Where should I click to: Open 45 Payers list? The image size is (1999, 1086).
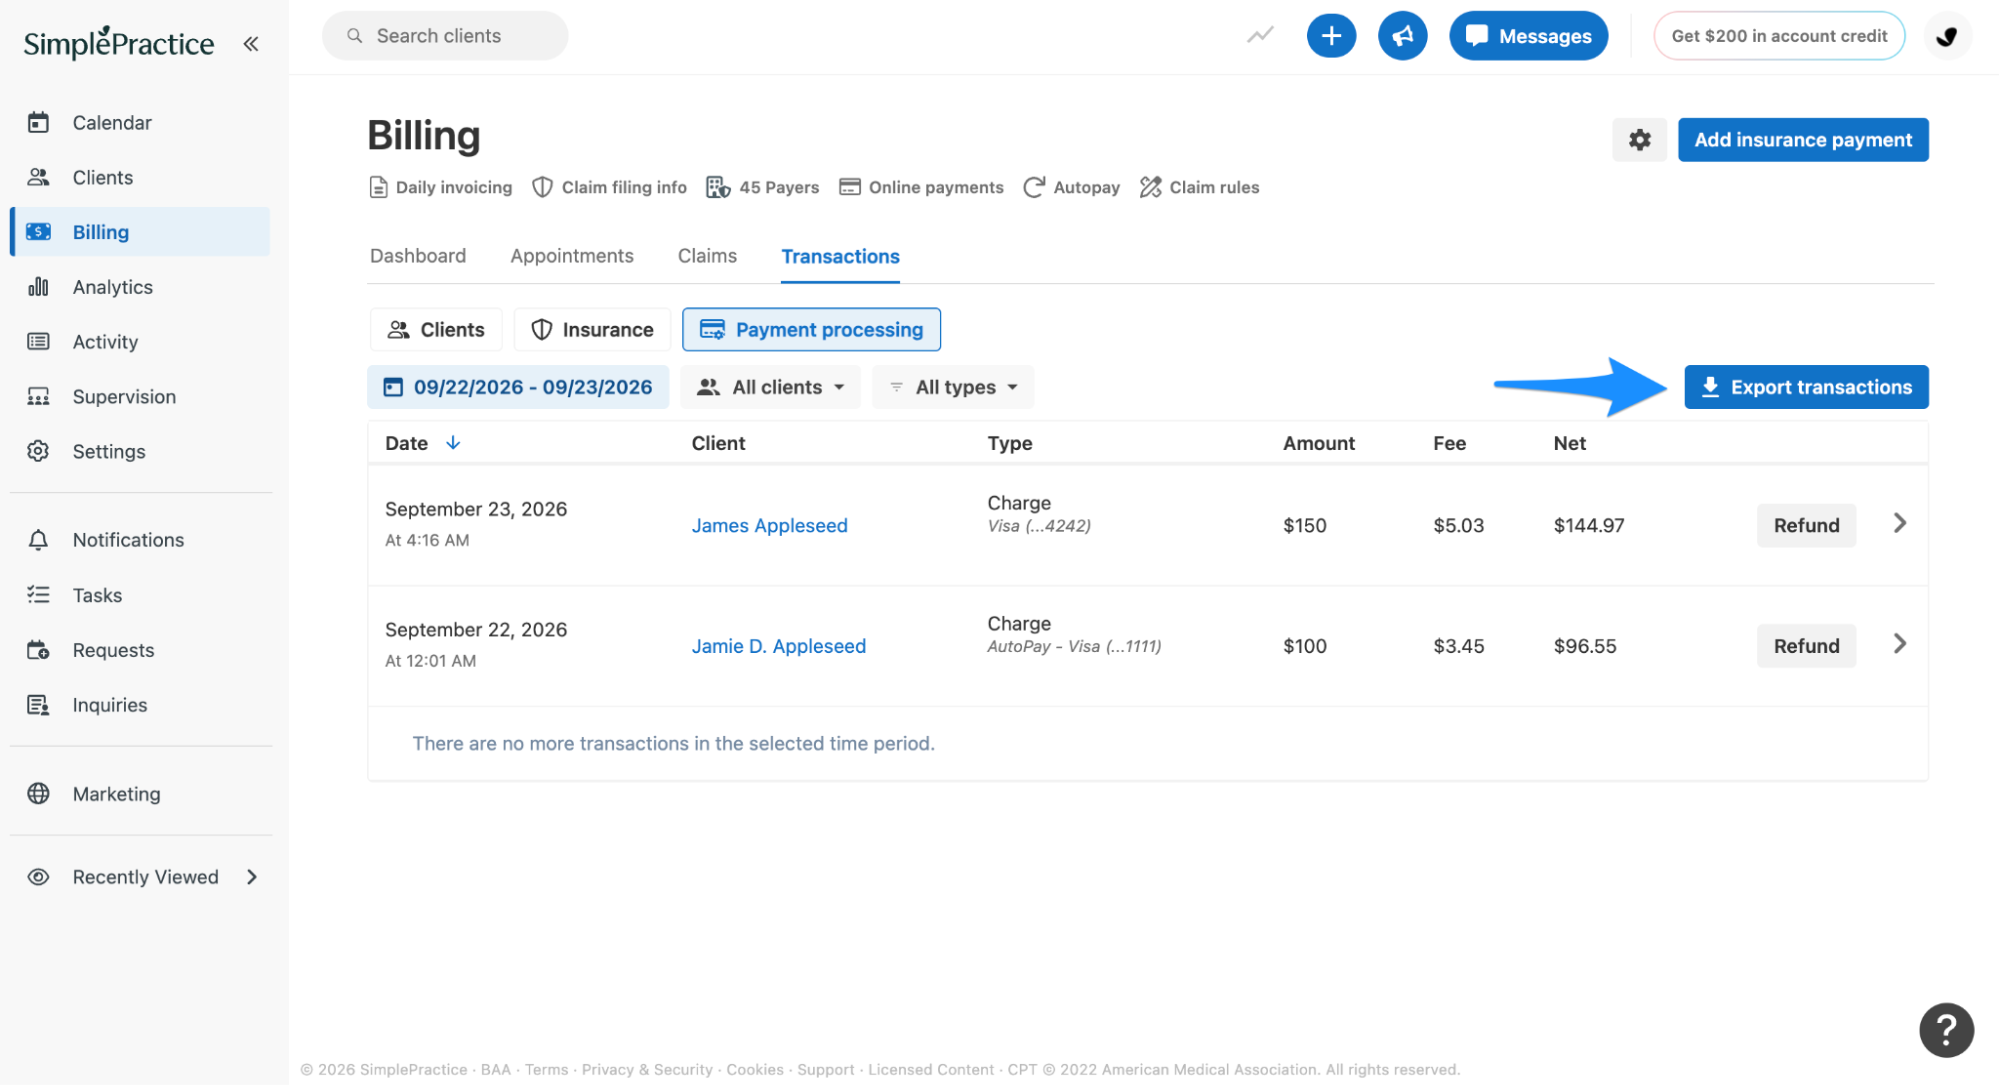(762, 187)
